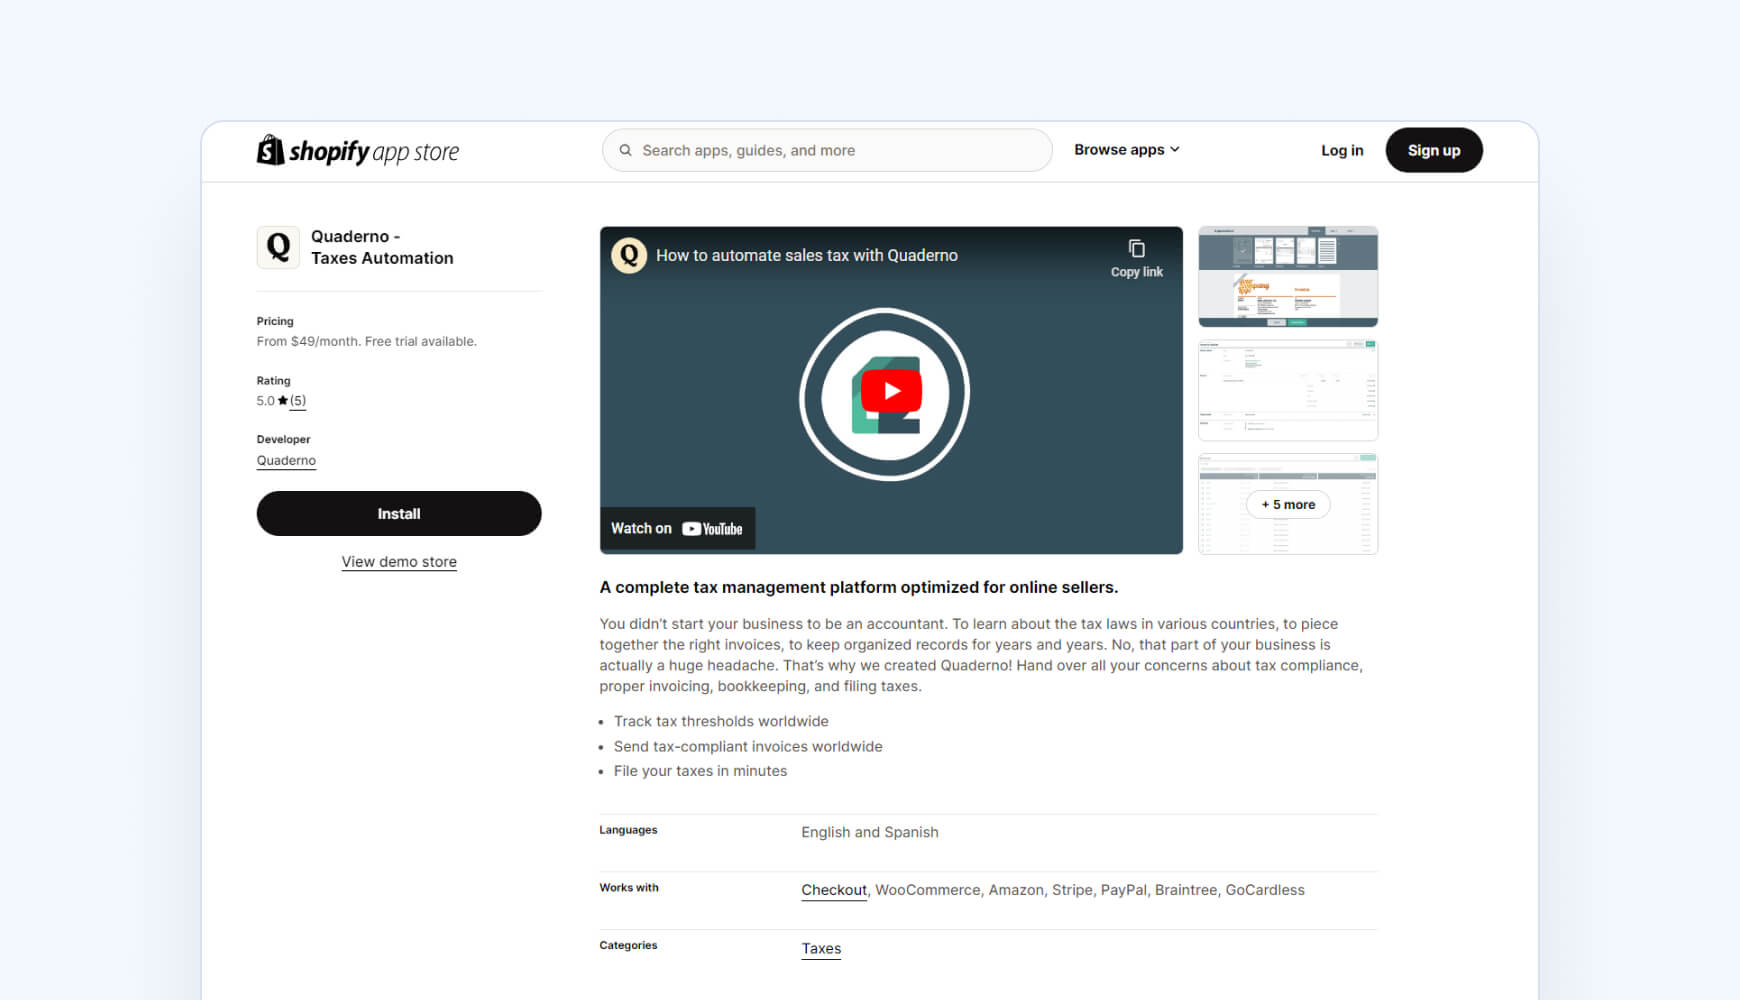This screenshot has width=1740, height=1000.
Task: Click the Log in link
Action: coord(1342,150)
